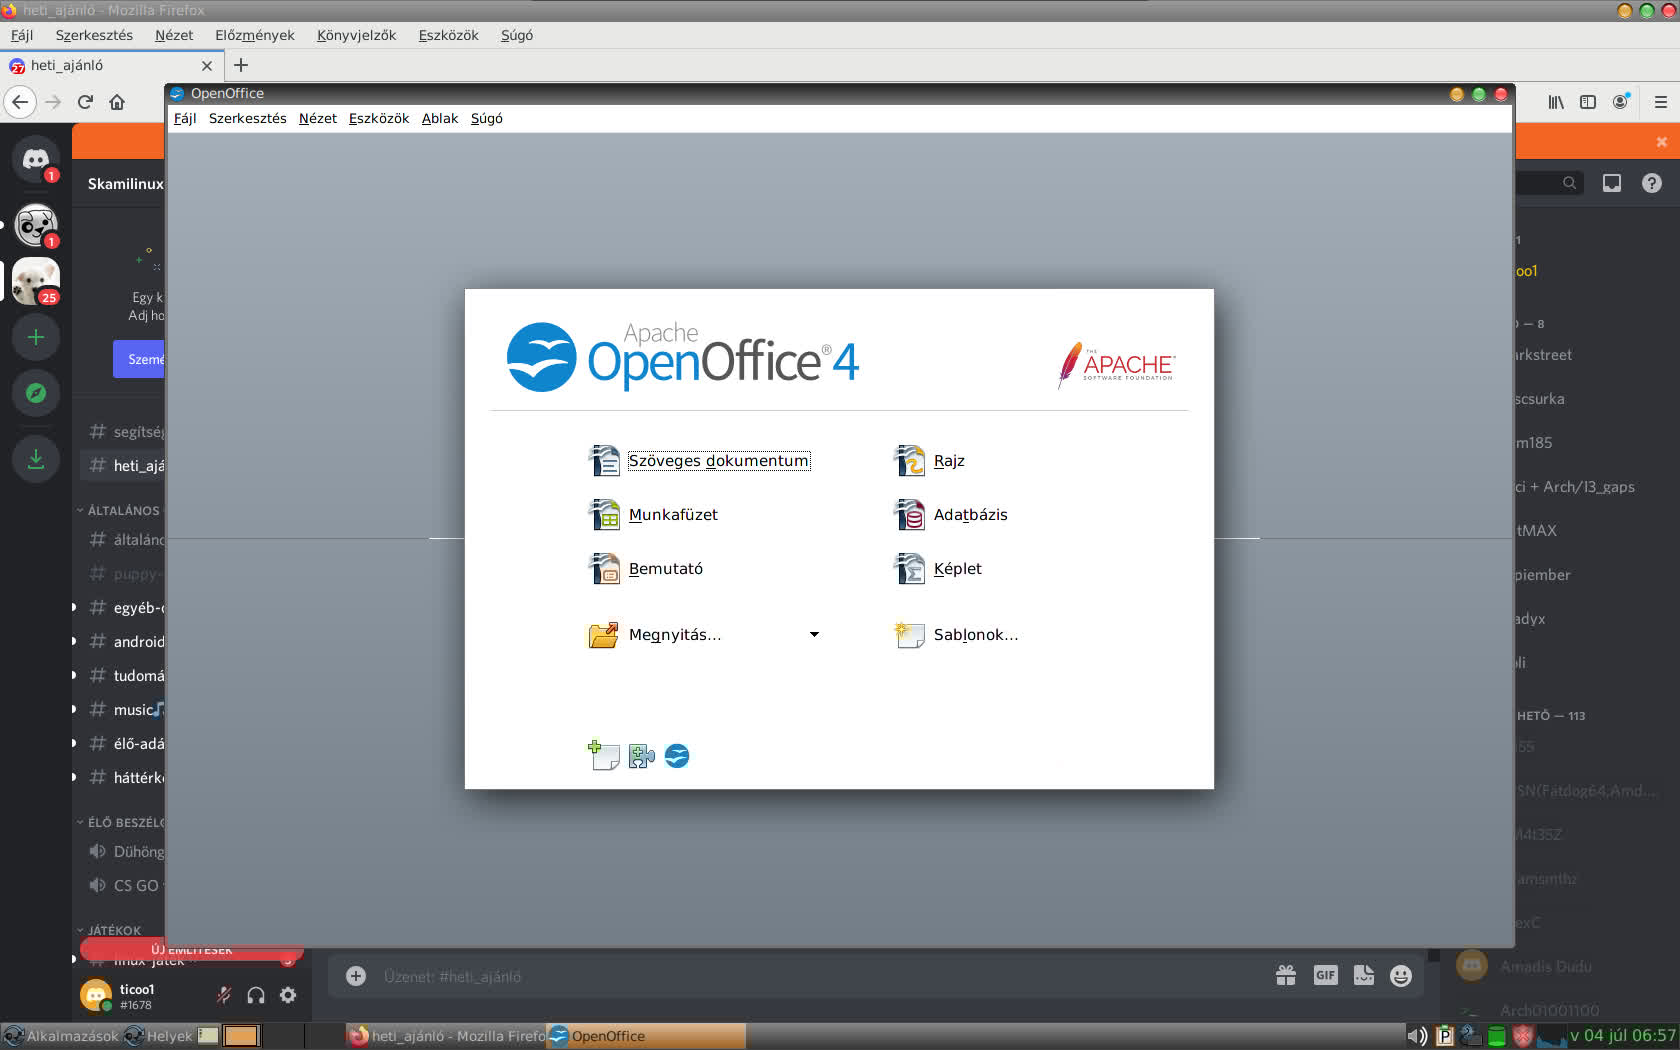Go to Firefox home page
The image size is (1680, 1050).
point(117,102)
